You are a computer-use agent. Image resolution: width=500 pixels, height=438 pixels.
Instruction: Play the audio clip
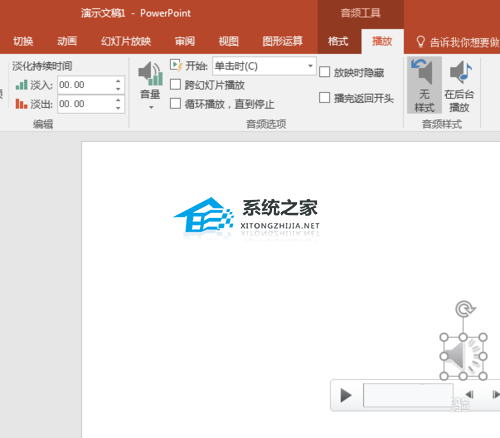pyautogui.click(x=346, y=395)
